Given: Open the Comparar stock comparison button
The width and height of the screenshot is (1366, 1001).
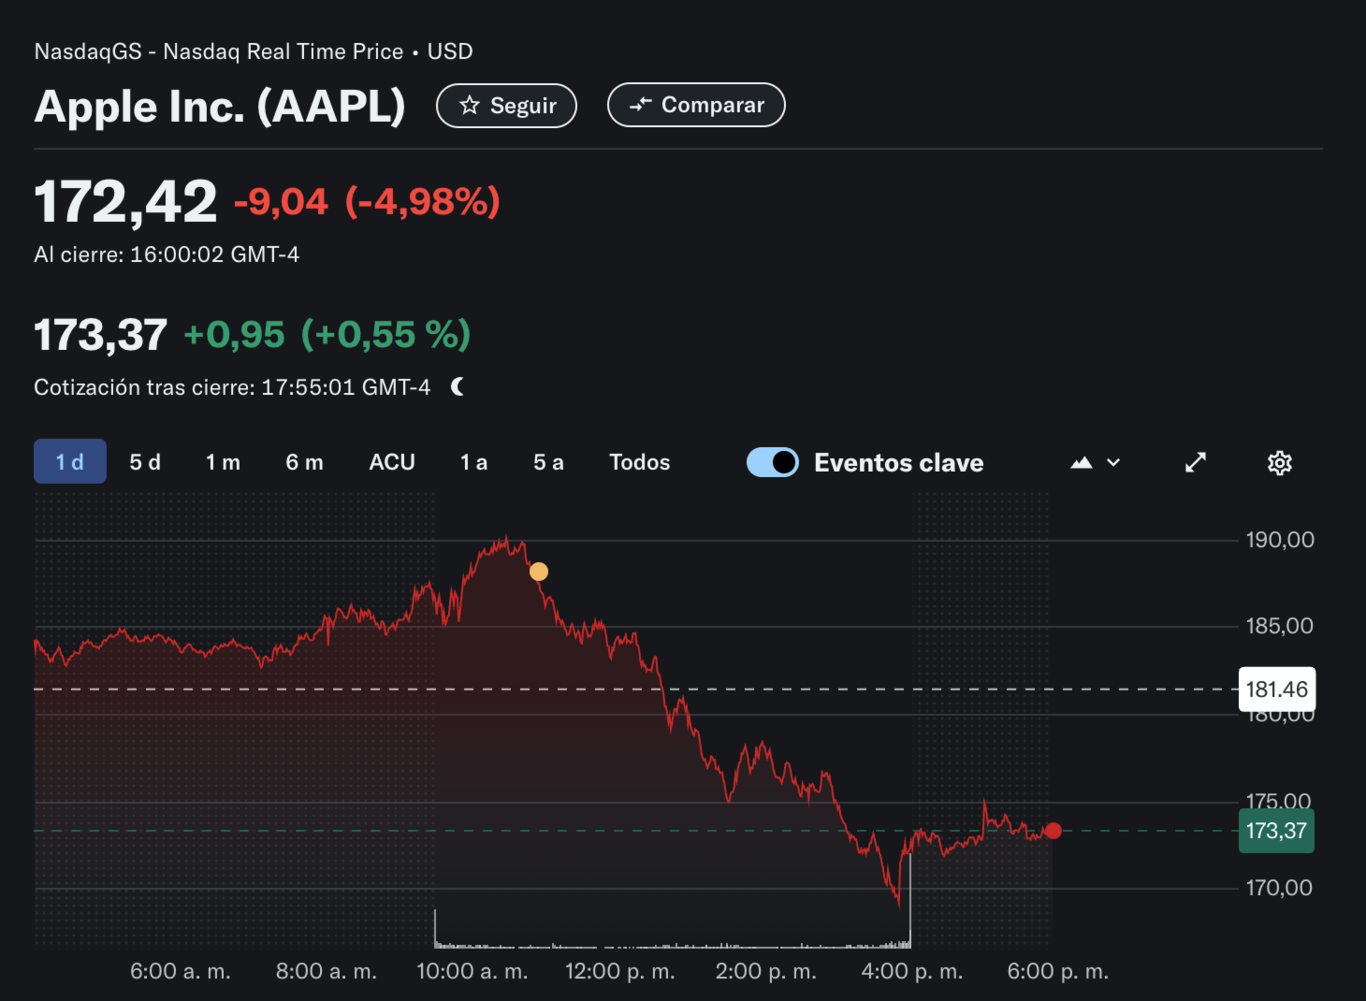Looking at the screenshot, I should pyautogui.click(x=696, y=105).
